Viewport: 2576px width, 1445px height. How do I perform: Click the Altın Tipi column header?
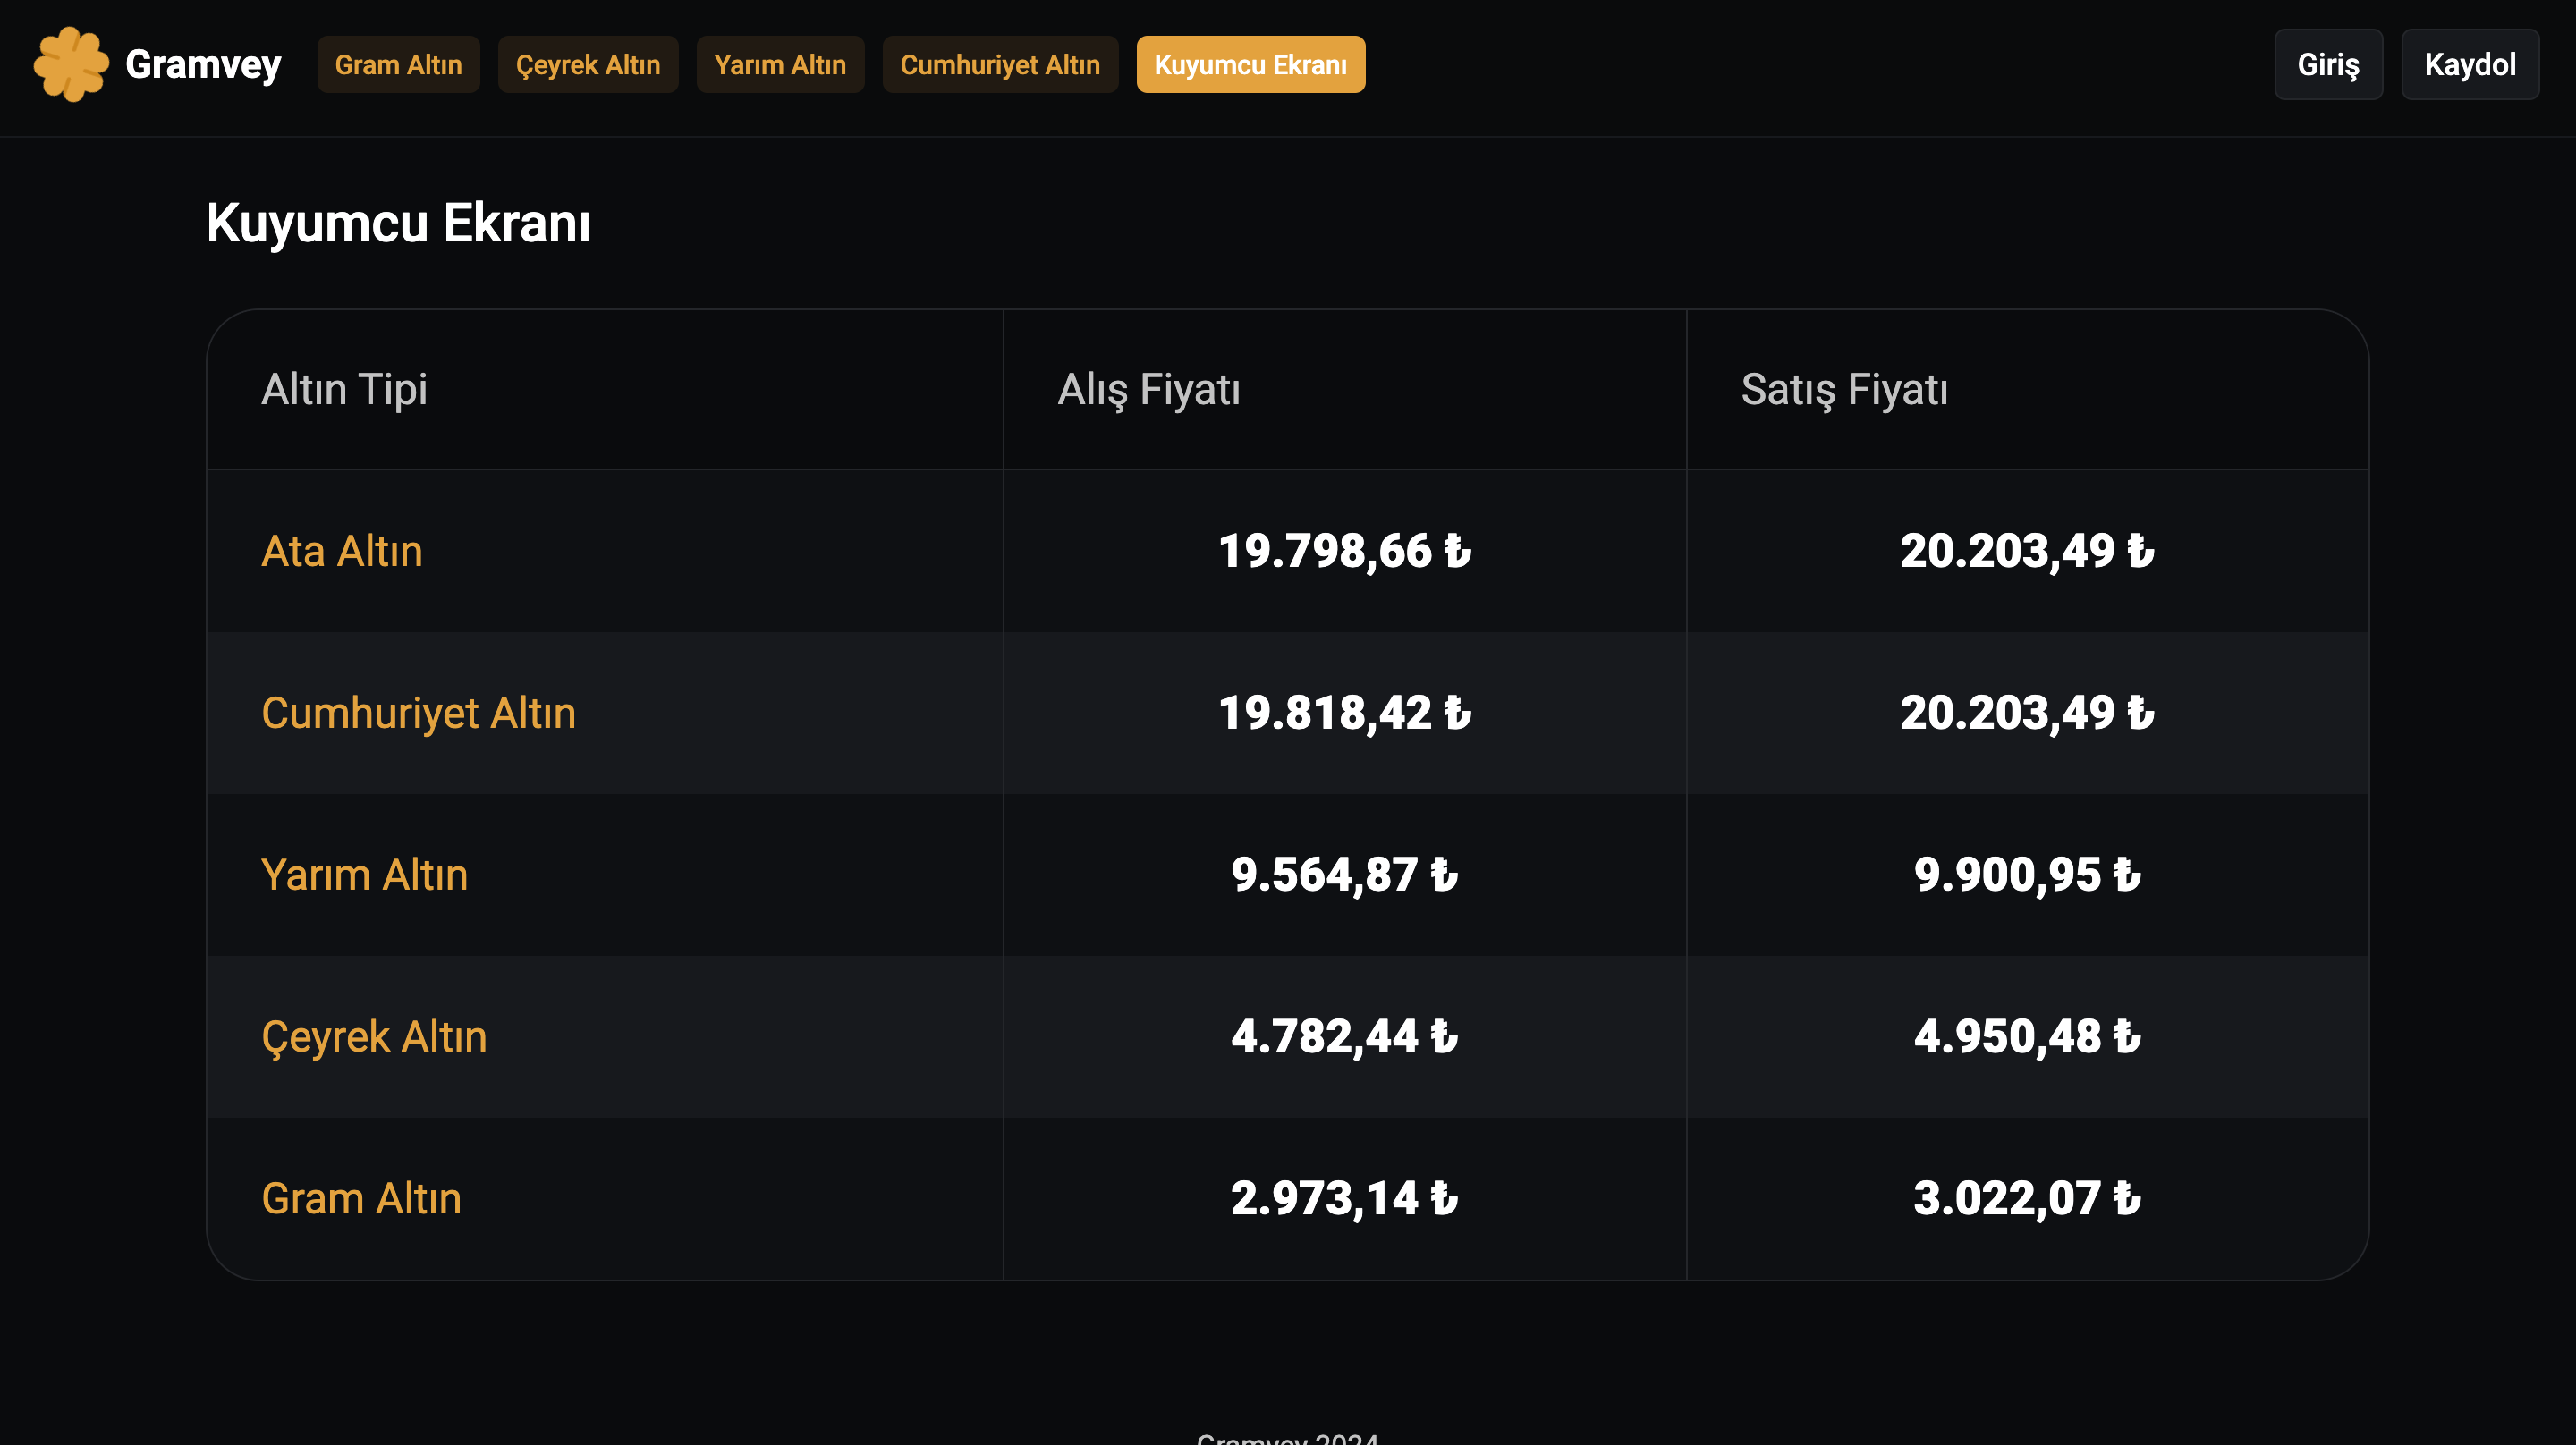(344, 390)
